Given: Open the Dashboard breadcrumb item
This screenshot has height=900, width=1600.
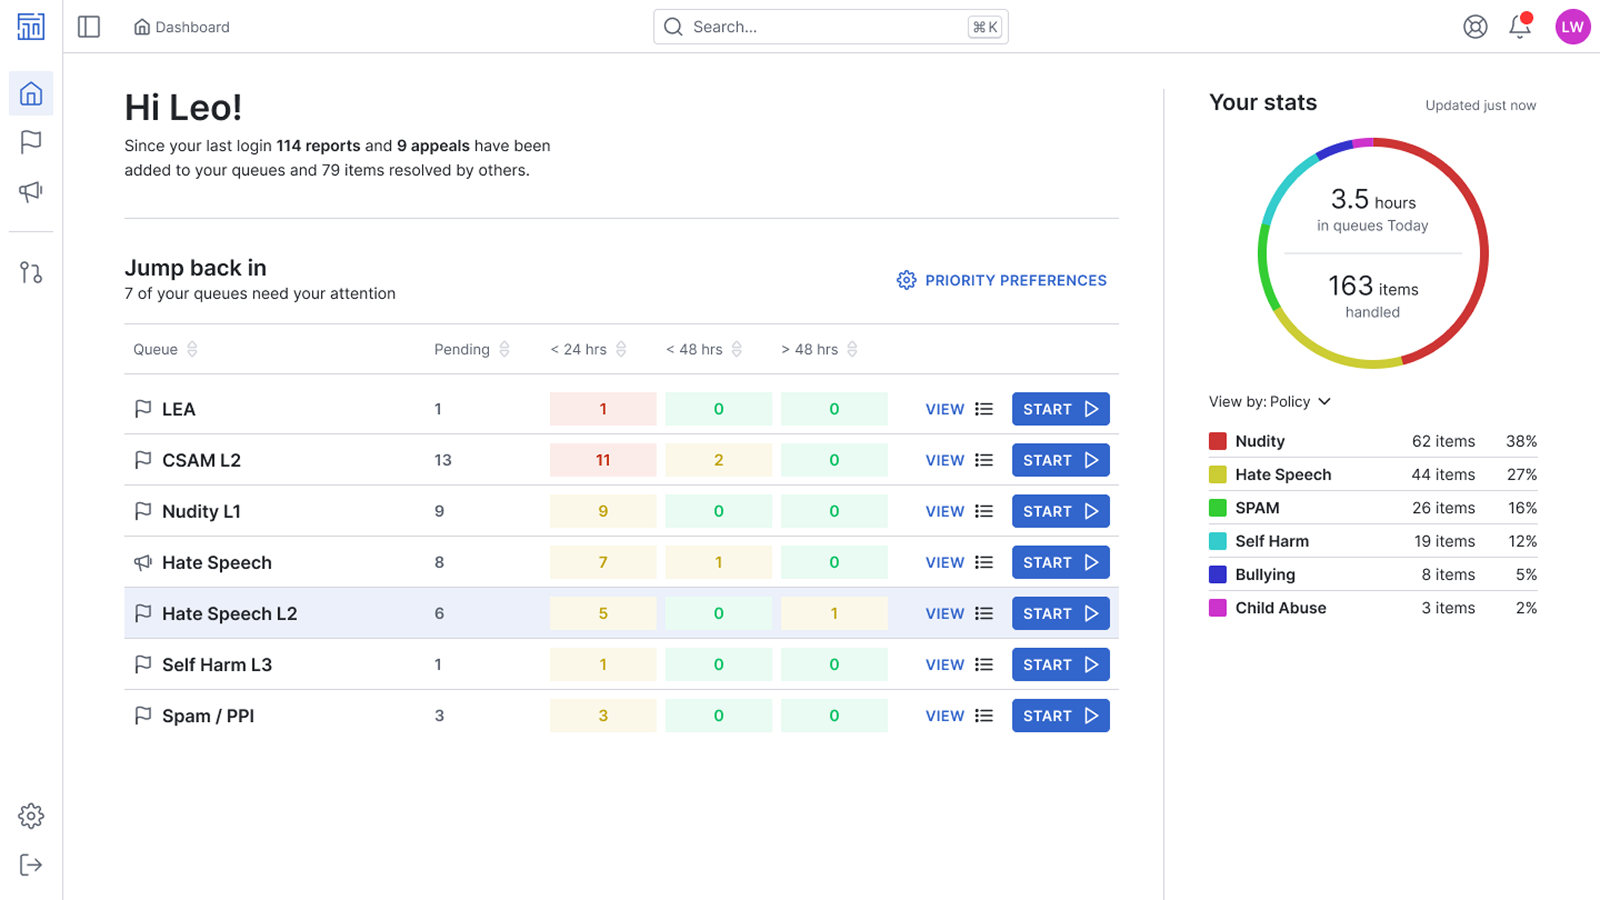Looking at the screenshot, I should click(191, 27).
